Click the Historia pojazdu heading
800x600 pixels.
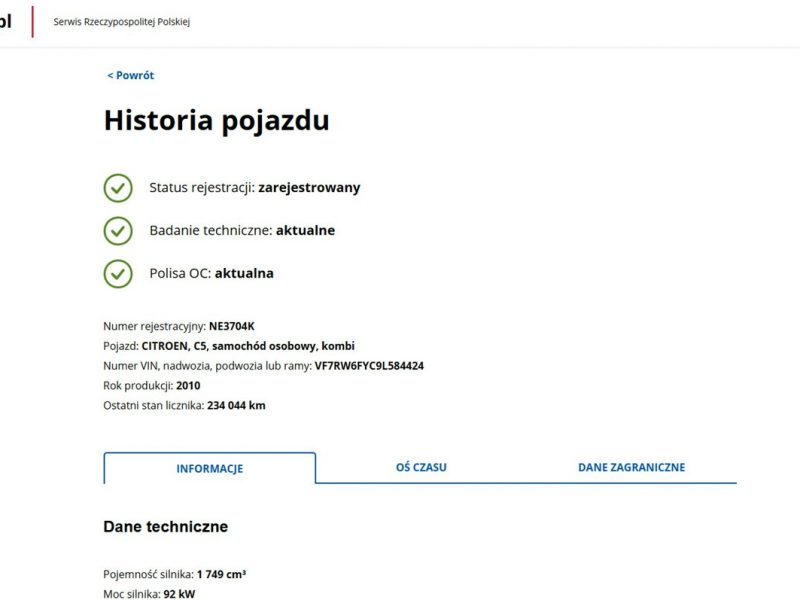pyautogui.click(x=216, y=120)
